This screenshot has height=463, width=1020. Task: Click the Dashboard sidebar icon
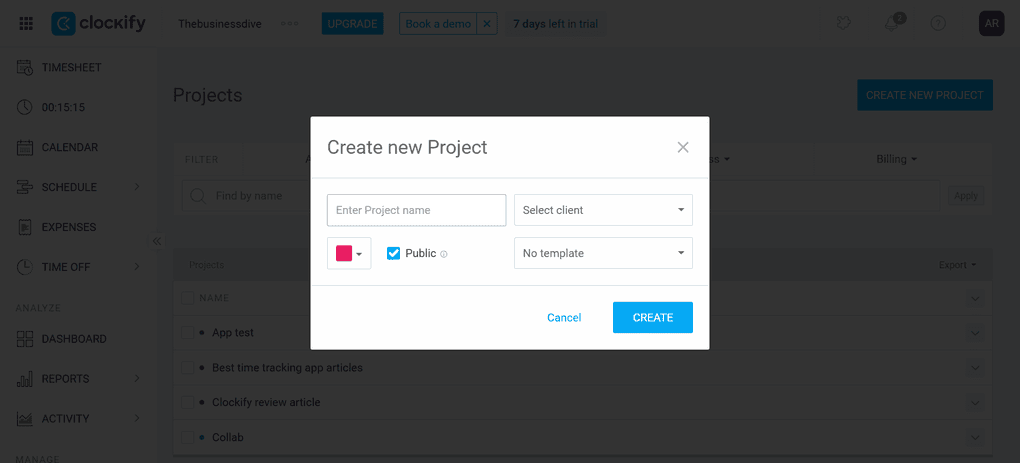pos(25,339)
